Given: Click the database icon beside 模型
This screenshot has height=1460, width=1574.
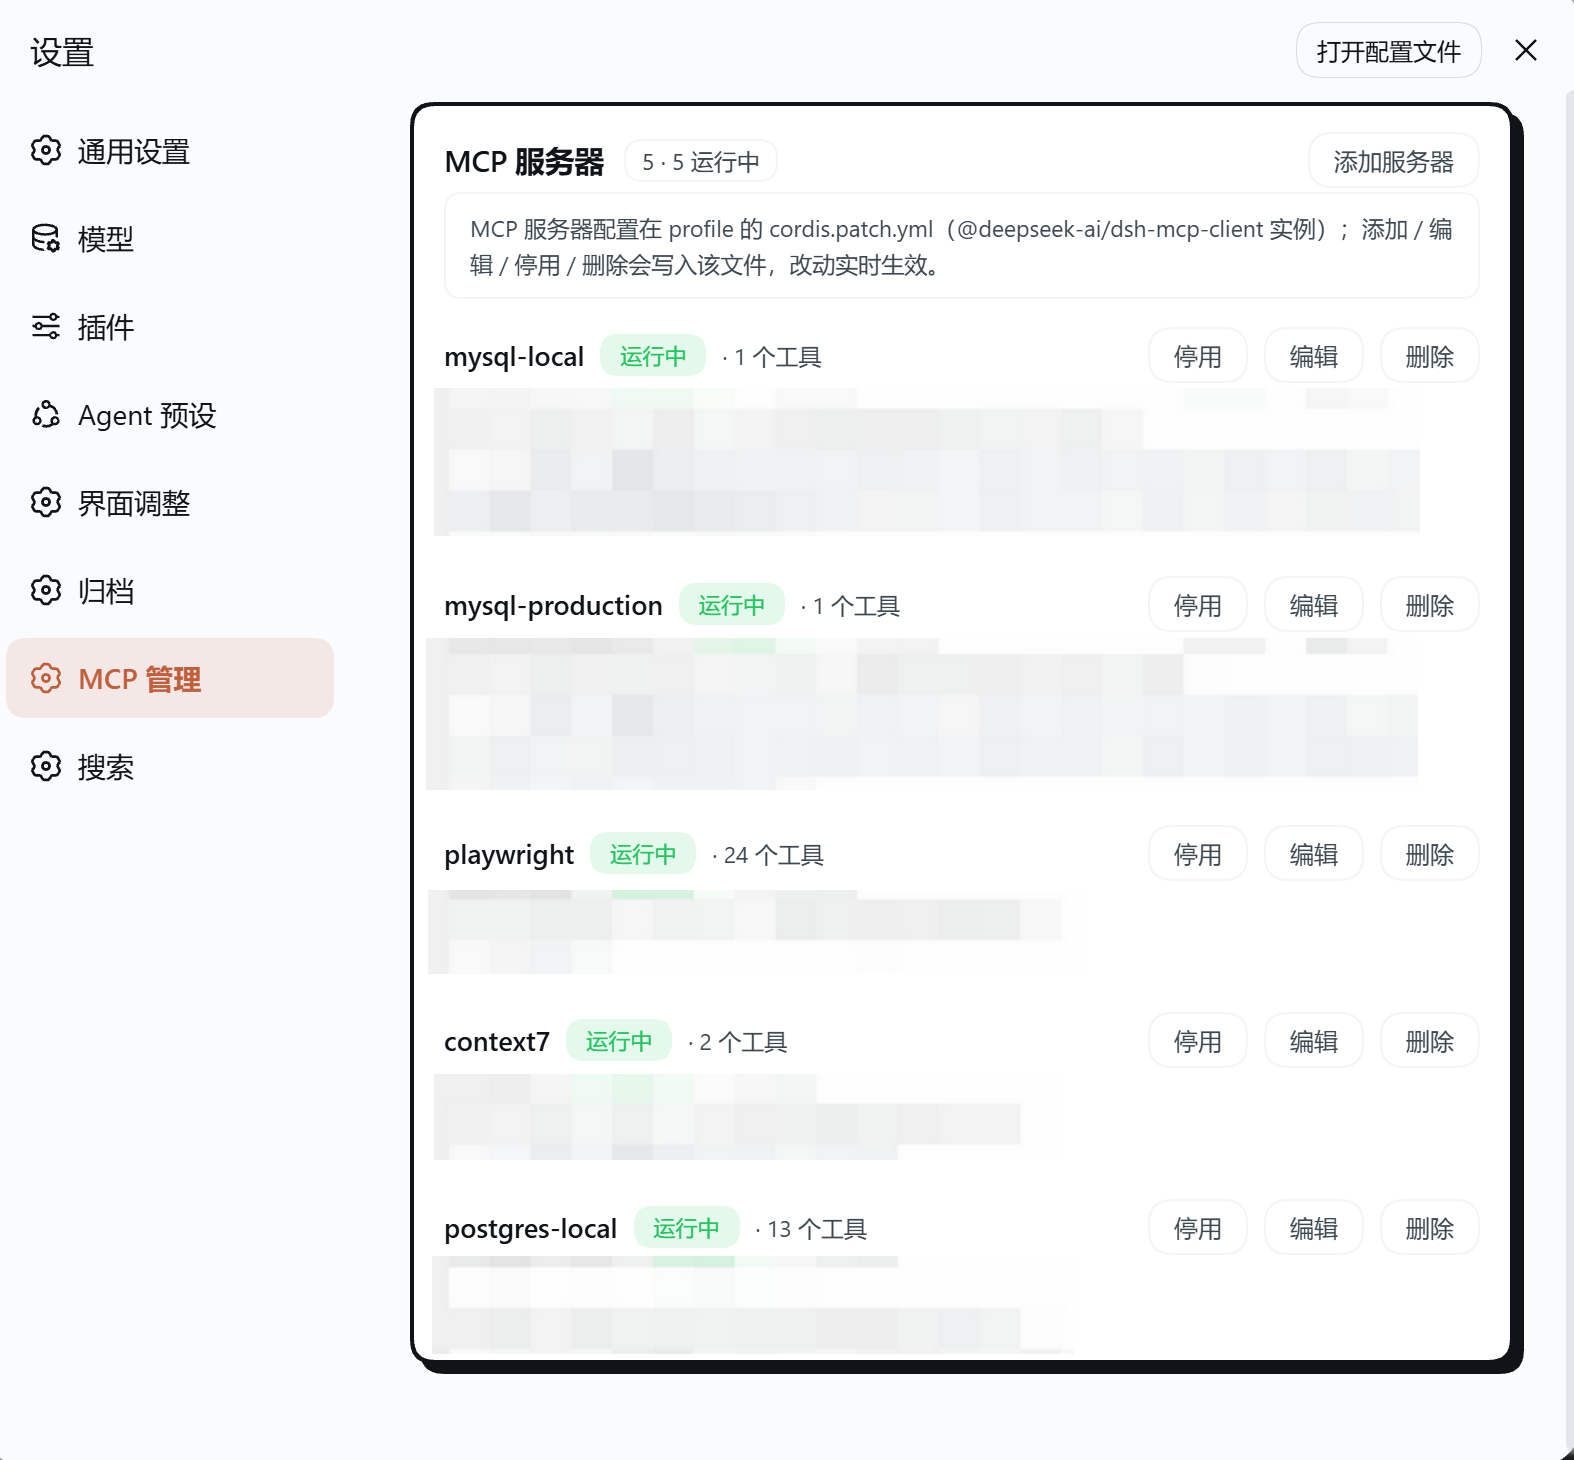Looking at the screenshot, I should (x=46, y=239).
